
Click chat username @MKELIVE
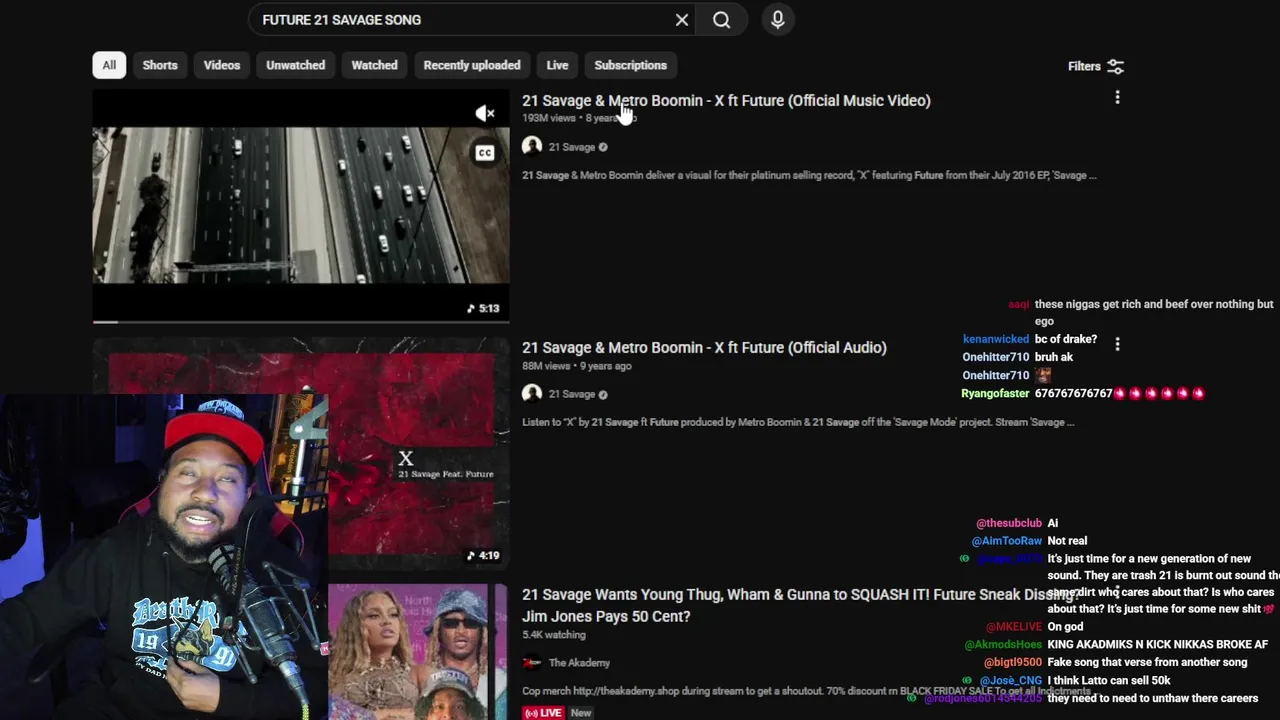coord(1013,627)
